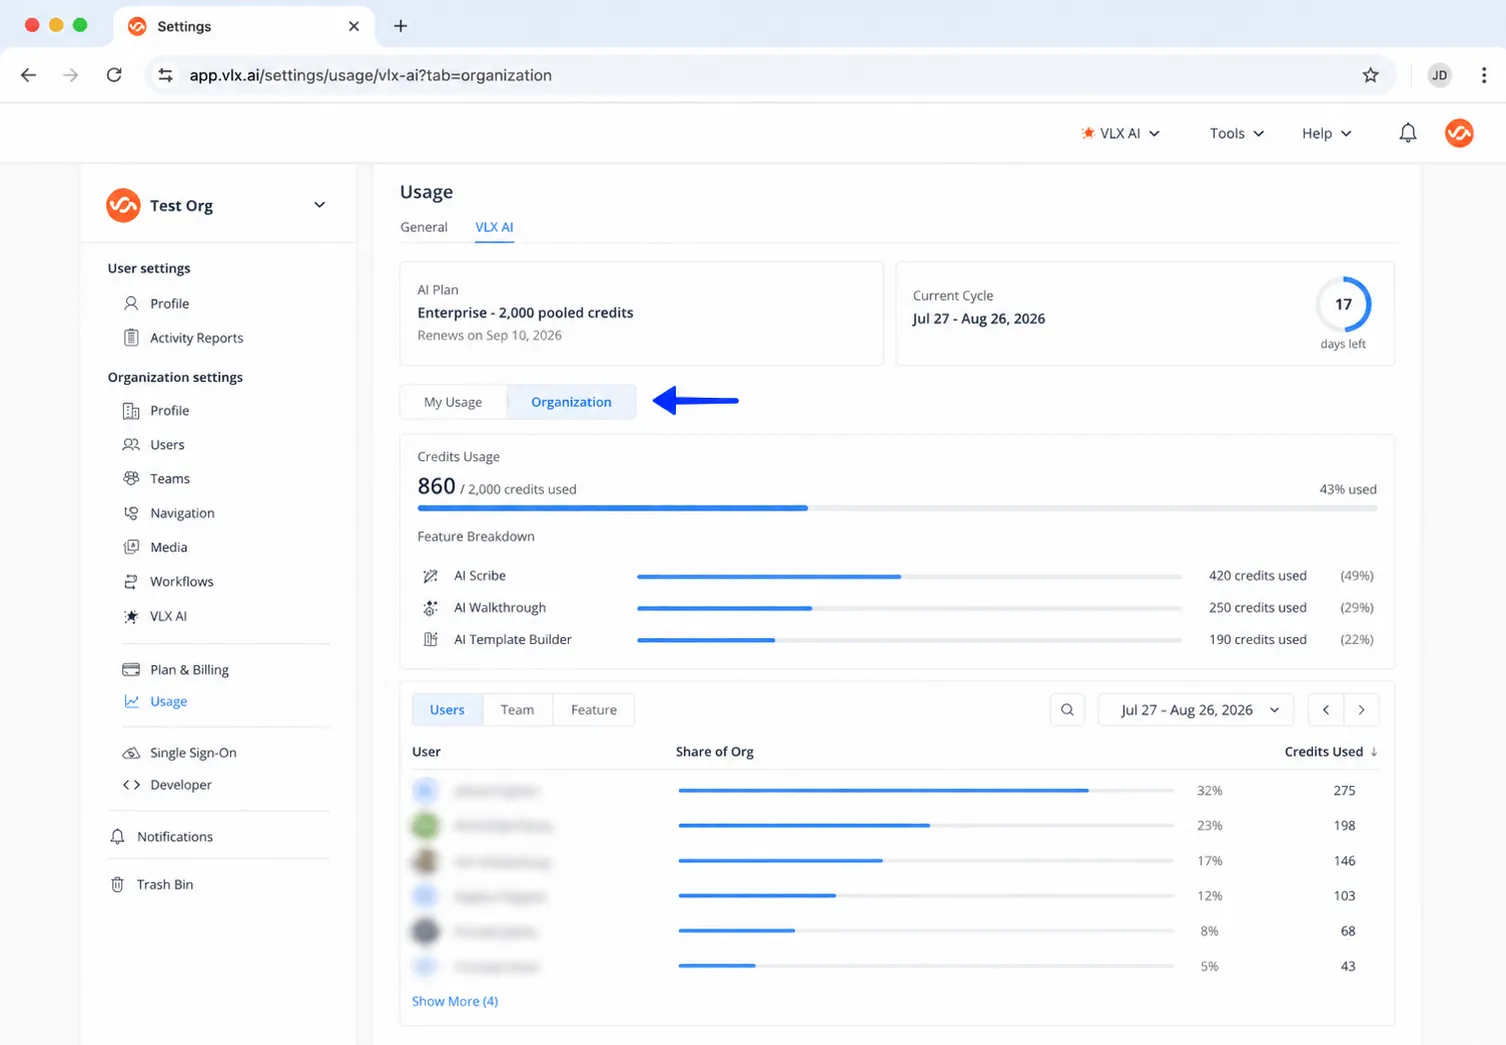The width and height of the screenshot is (1506, 1045).
Task: Open Teams in the sidebar
Action: coord(156,479)
